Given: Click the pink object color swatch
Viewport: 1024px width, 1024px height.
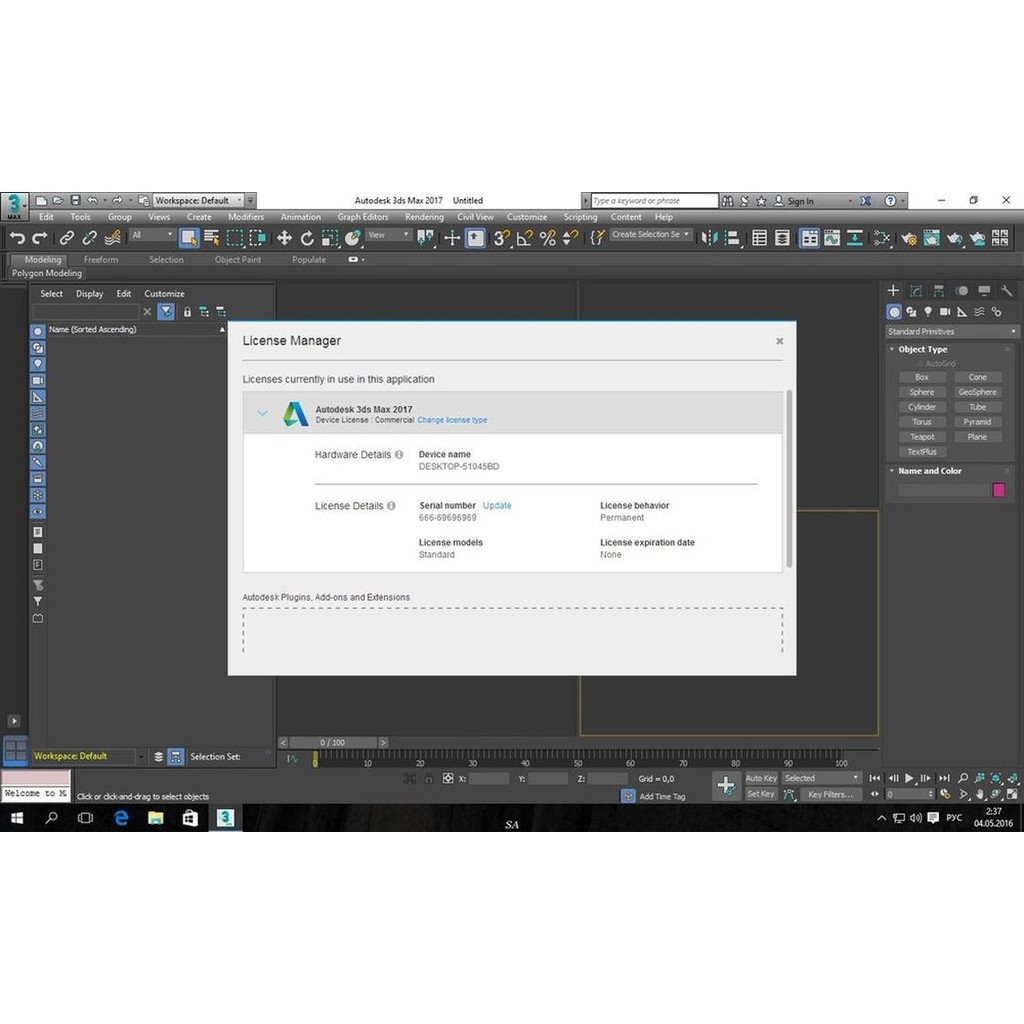Looking at the screenshot, I should 998,490.
